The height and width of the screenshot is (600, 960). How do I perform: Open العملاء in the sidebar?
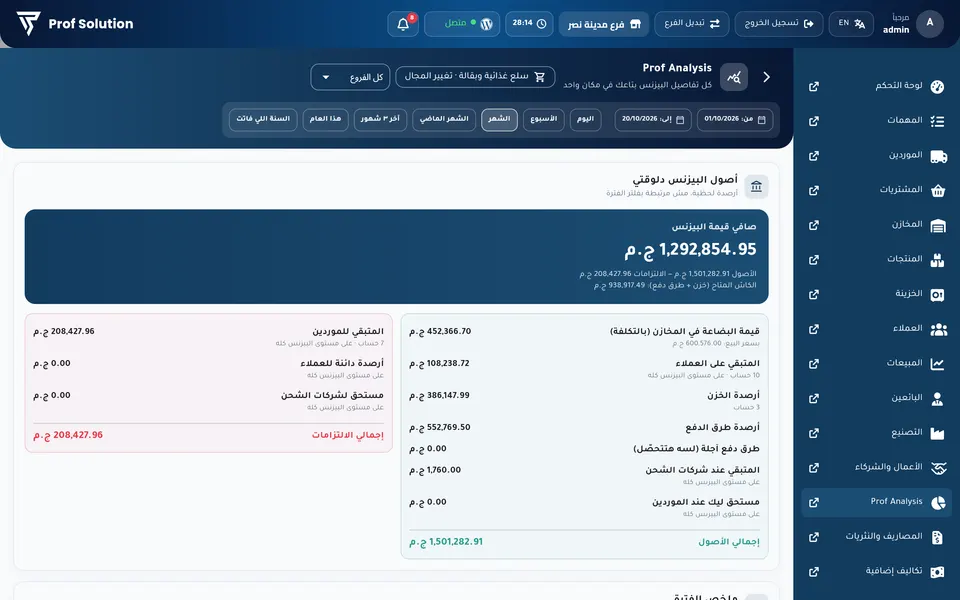click(x=877, y=329)
